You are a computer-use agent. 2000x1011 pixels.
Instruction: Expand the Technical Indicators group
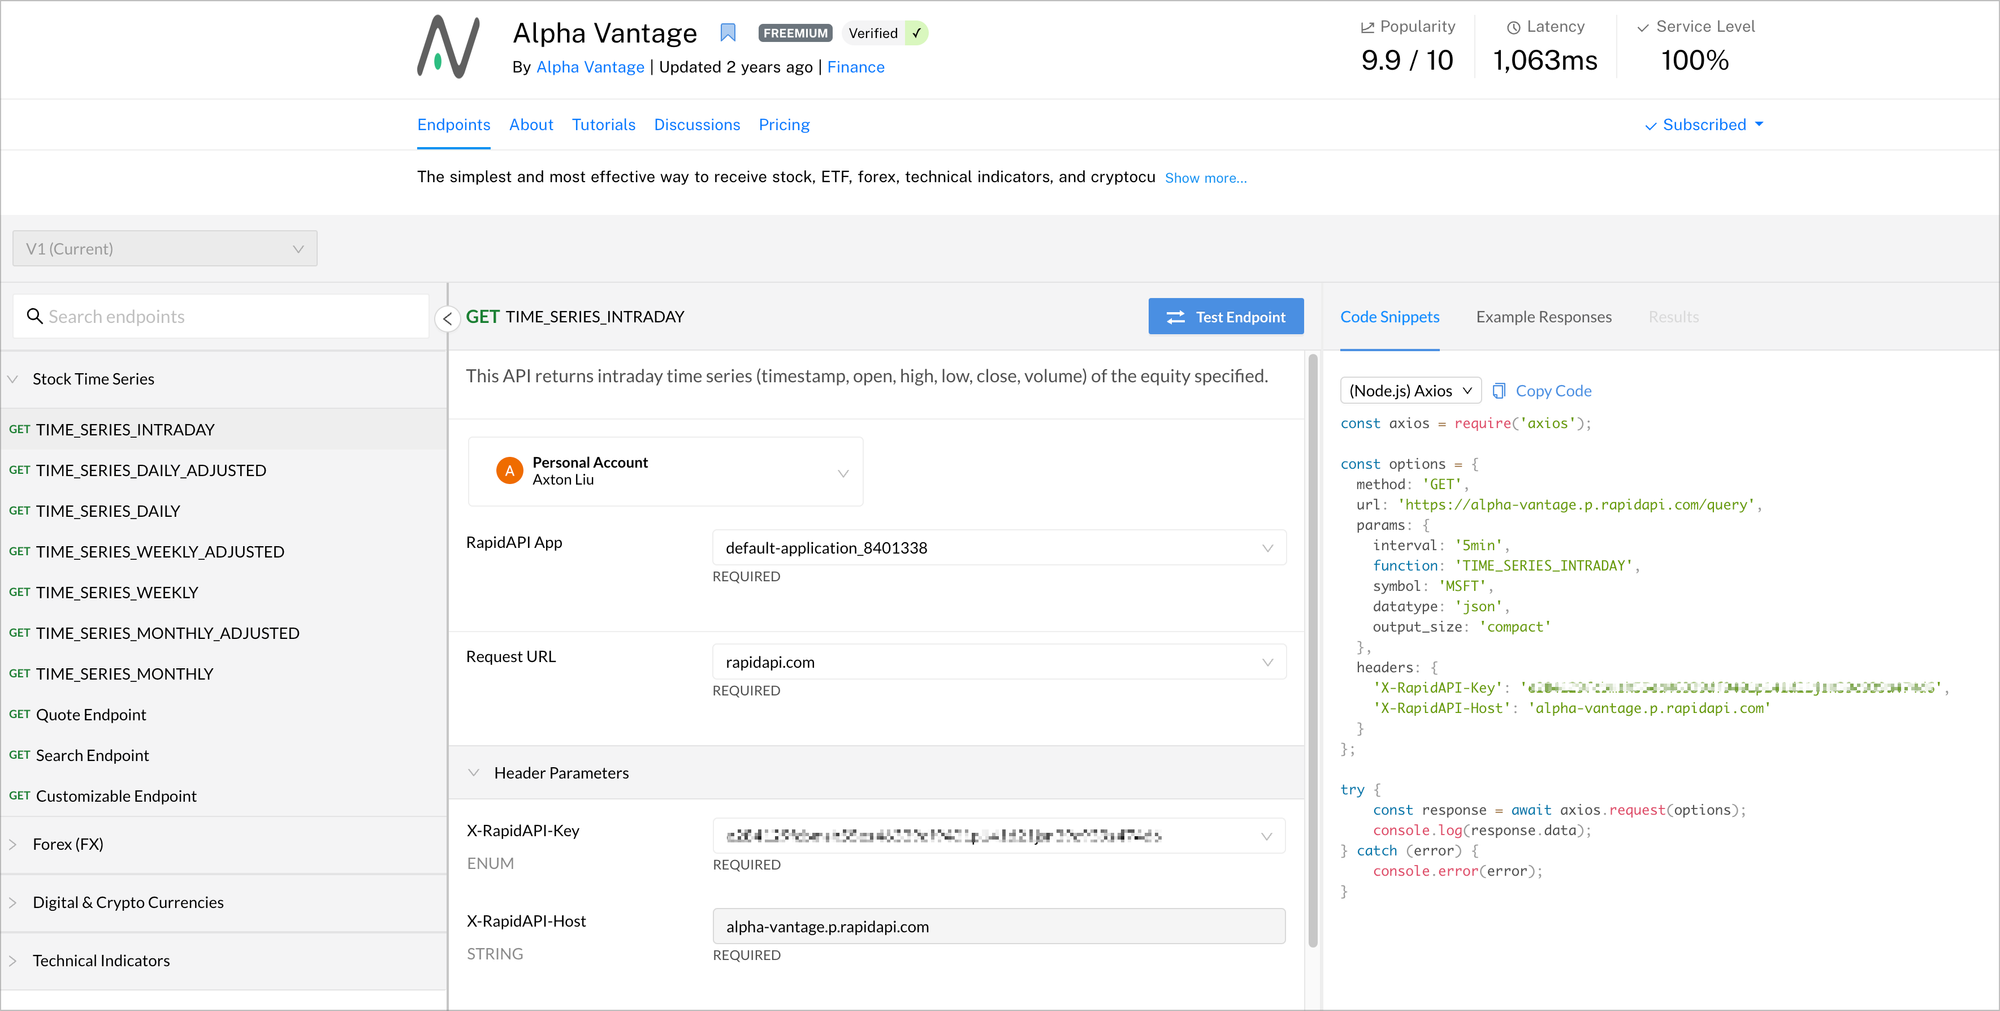coord(101,961)
